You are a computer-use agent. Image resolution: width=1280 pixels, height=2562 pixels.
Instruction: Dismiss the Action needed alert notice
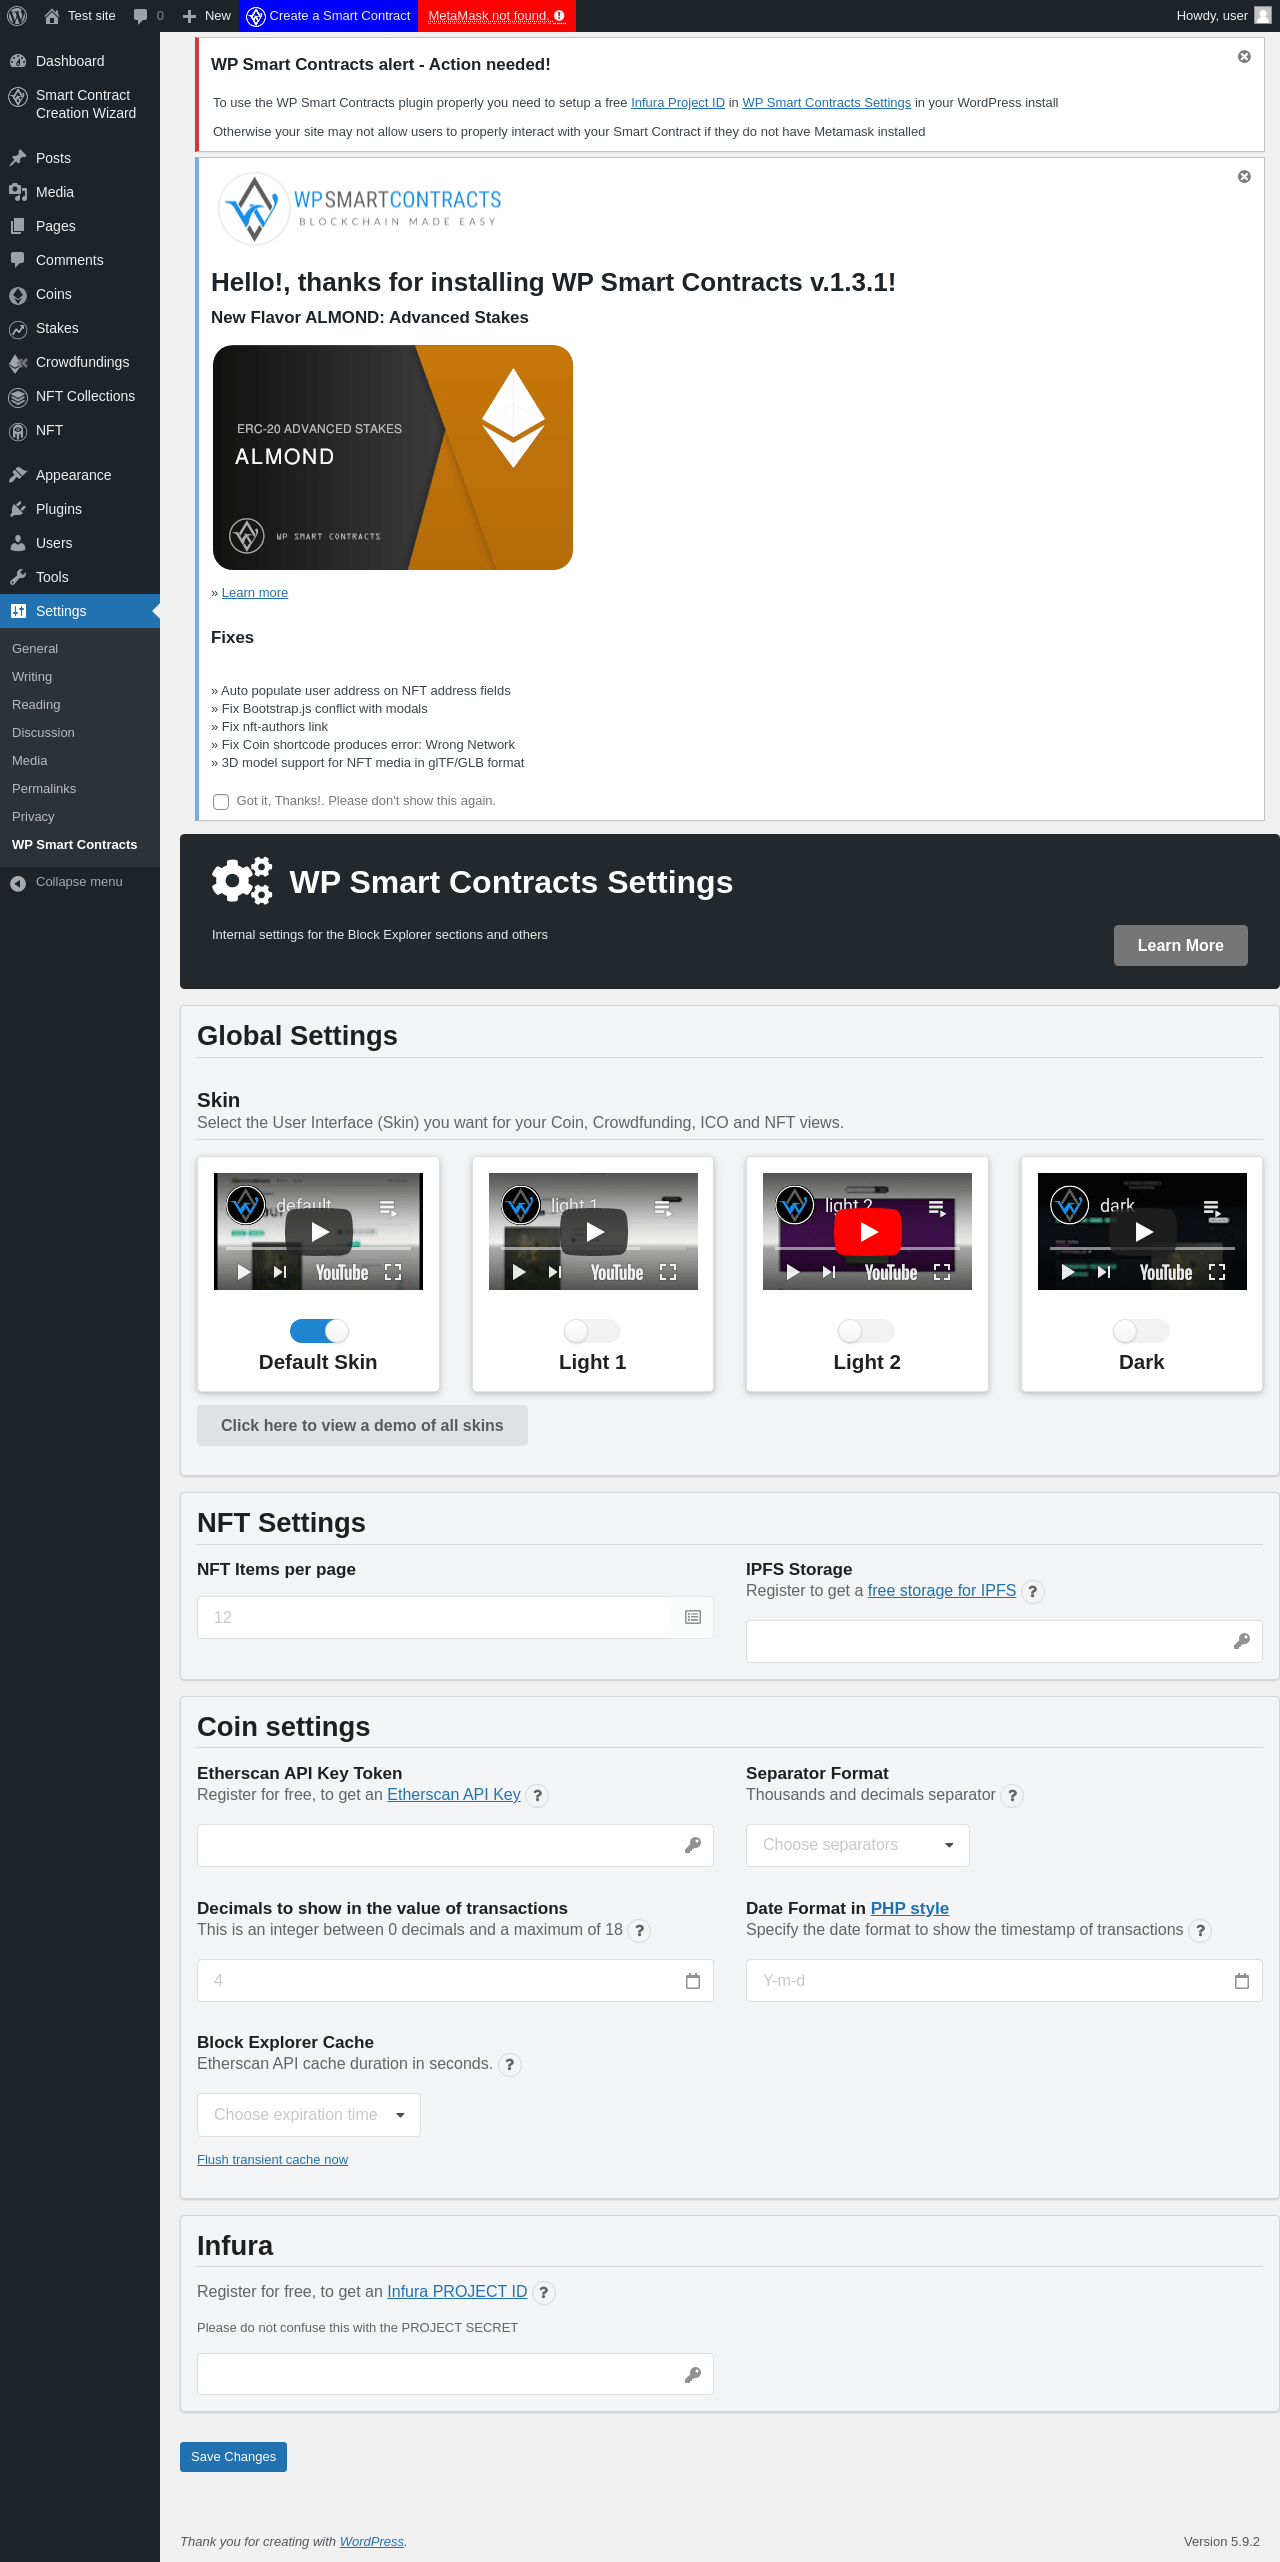(1244, 57)
